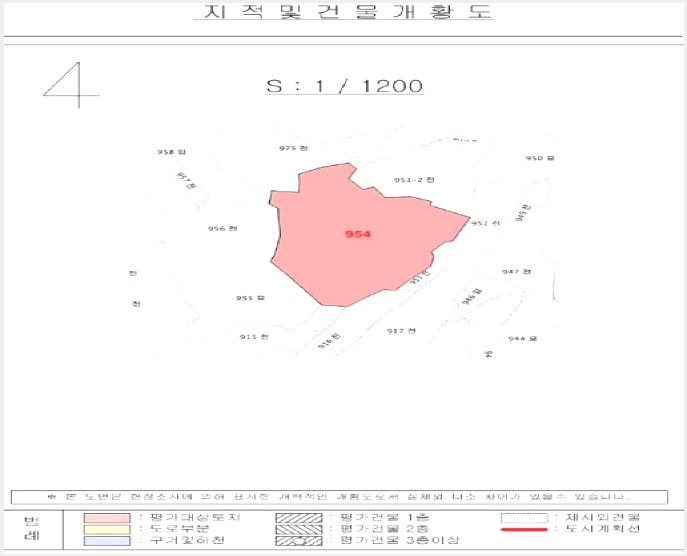The image size is (687, 556).
Task: Click the pink 평가대상토지 legend swatch
Action: [107, 518]
